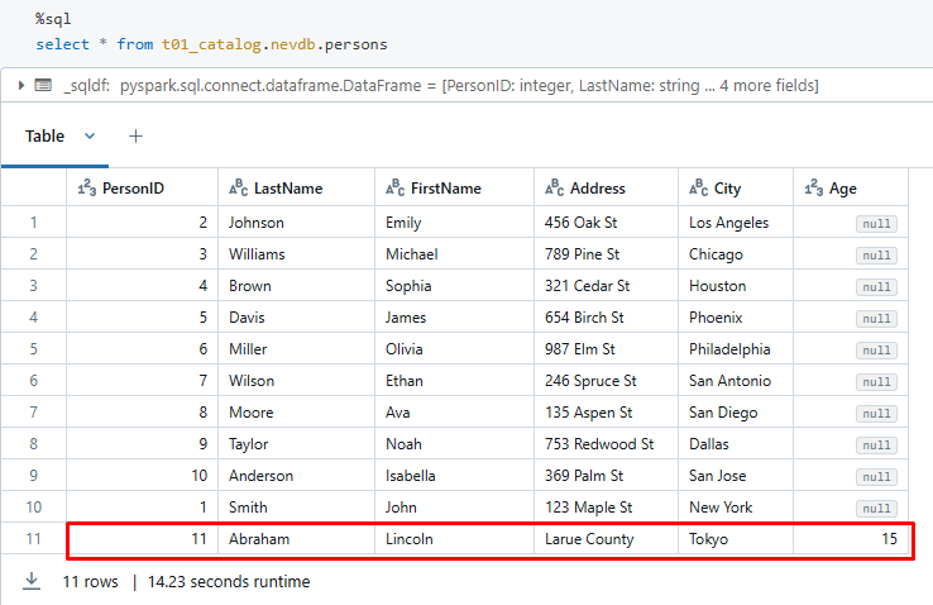Sort by the LastName column header

pos(288,188)
